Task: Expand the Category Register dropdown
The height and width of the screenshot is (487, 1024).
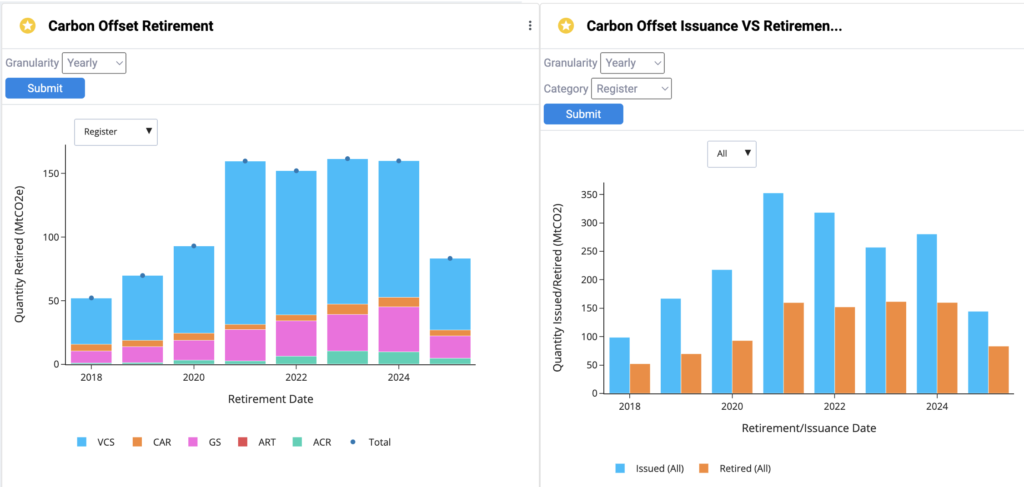Action: (631, 89)
